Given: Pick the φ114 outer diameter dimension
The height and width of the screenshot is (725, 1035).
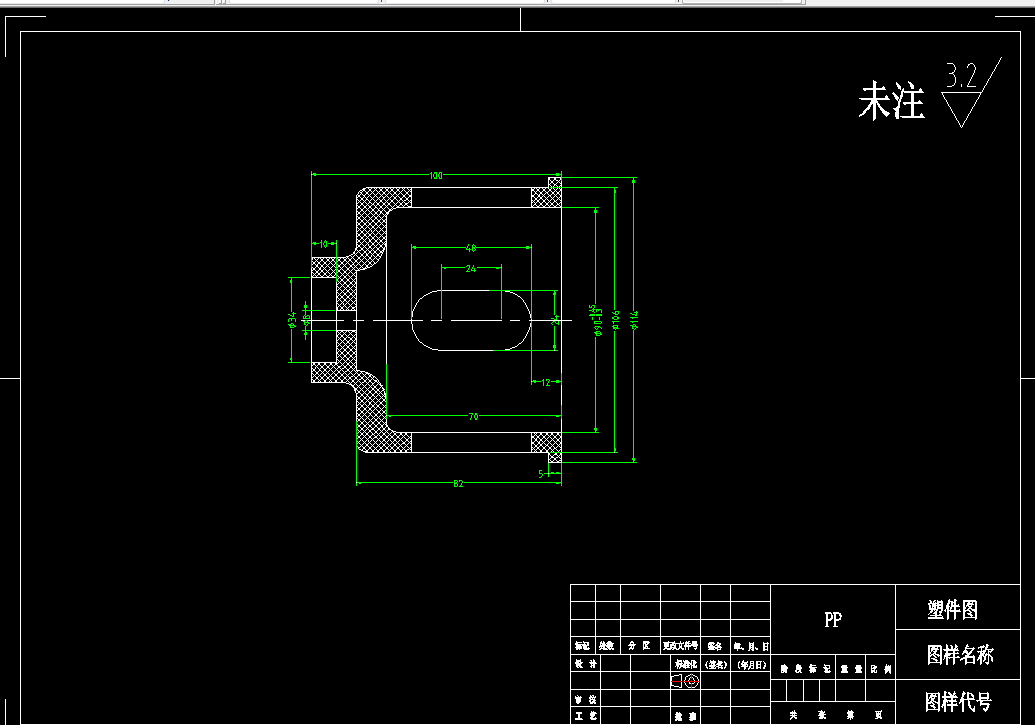Looking at the screenshot, I should (634, 320).
